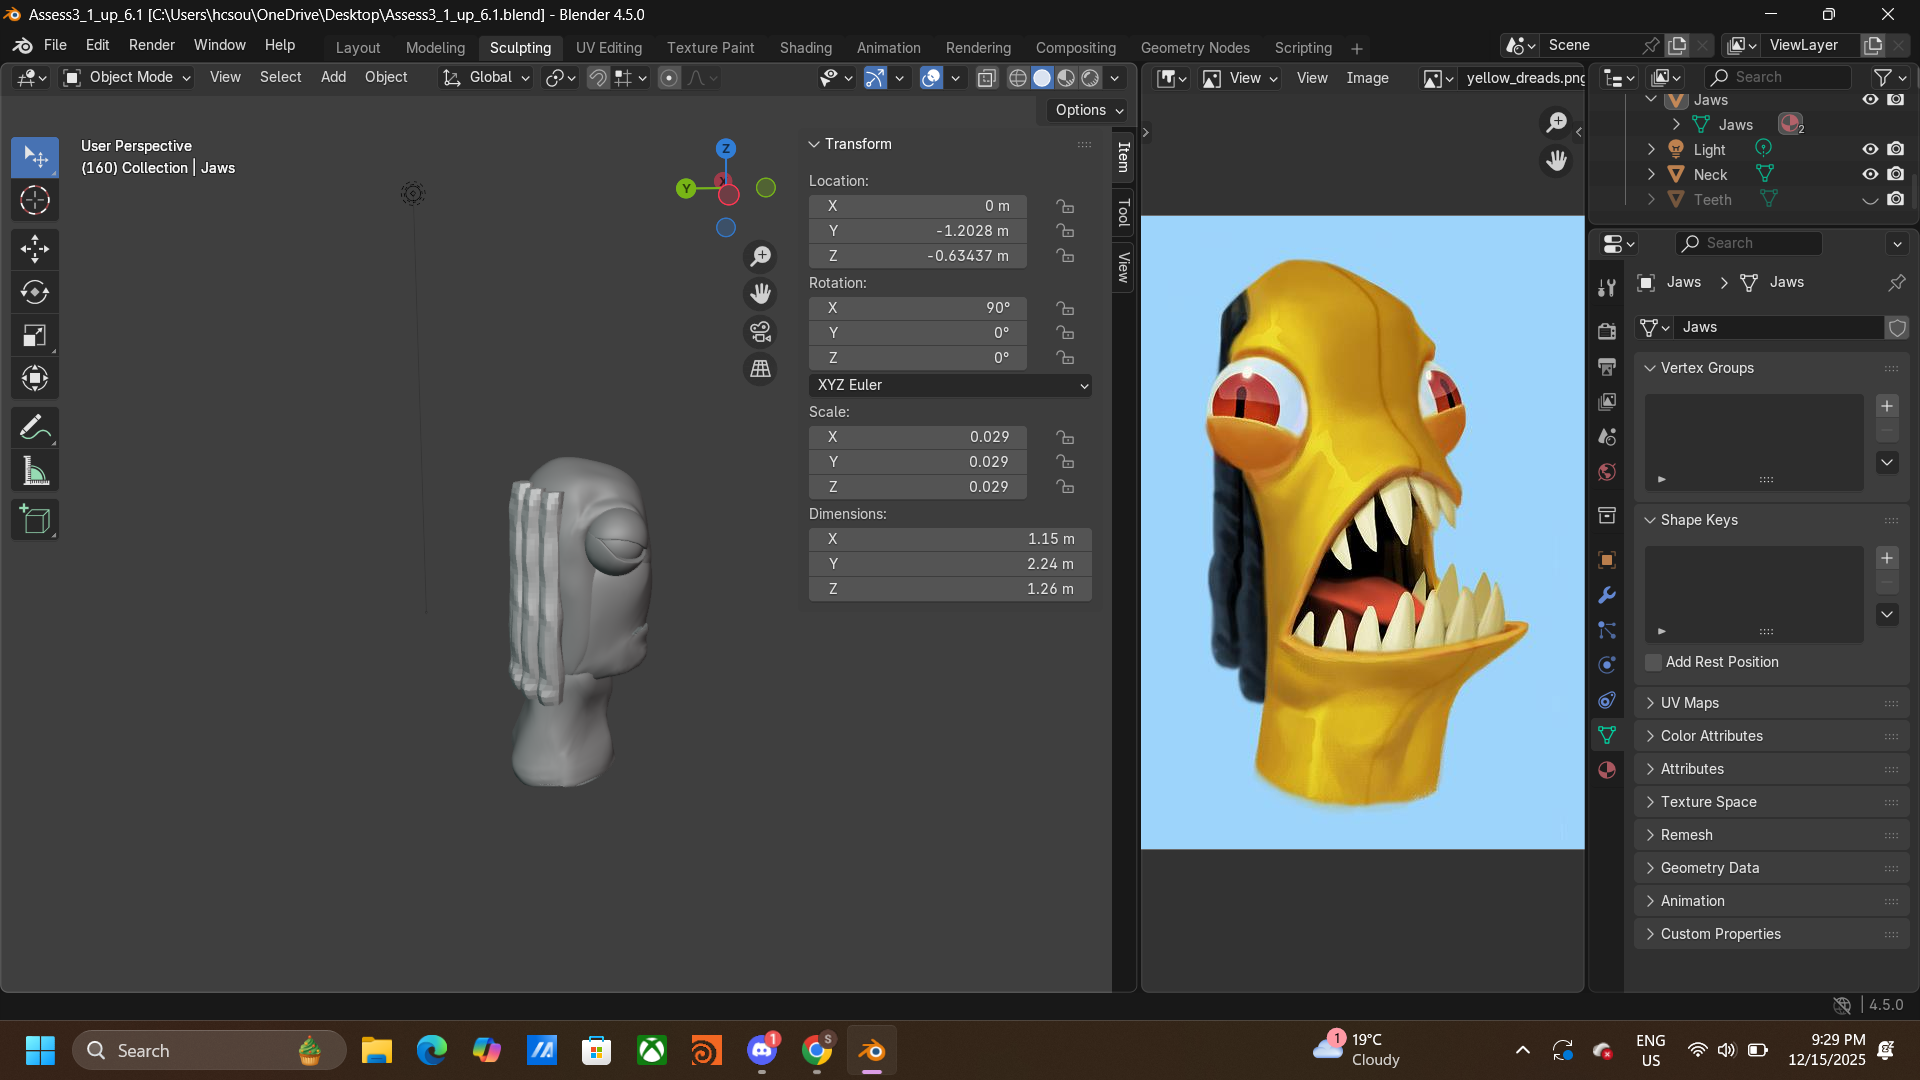Screen dimensions: 1920x1080
Task: Toggle camera view in viewport
Action: pyautogui.click(x=761, y=332)
